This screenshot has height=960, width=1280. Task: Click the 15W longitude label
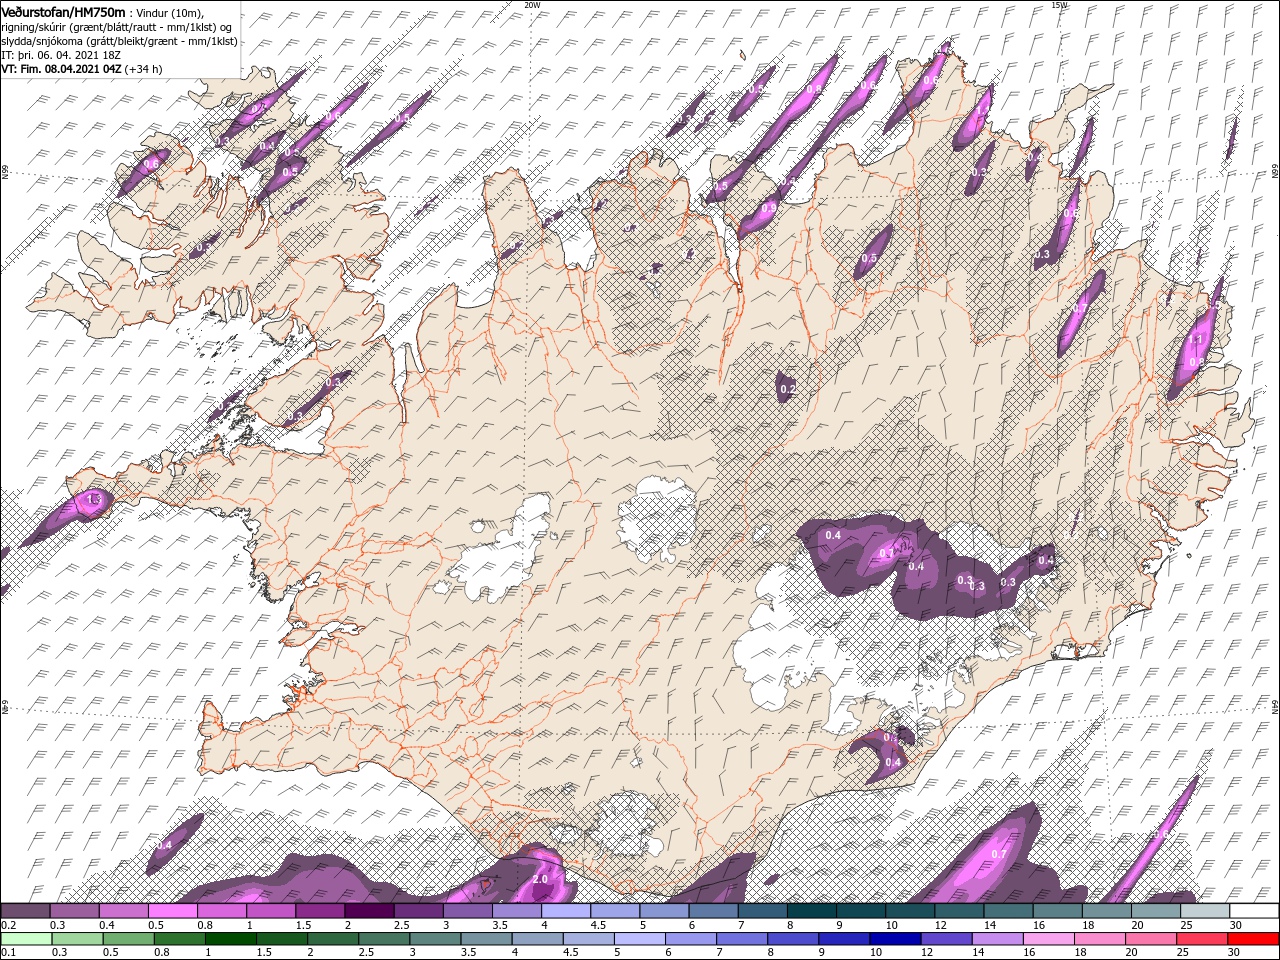click(x=1059, y=5)
